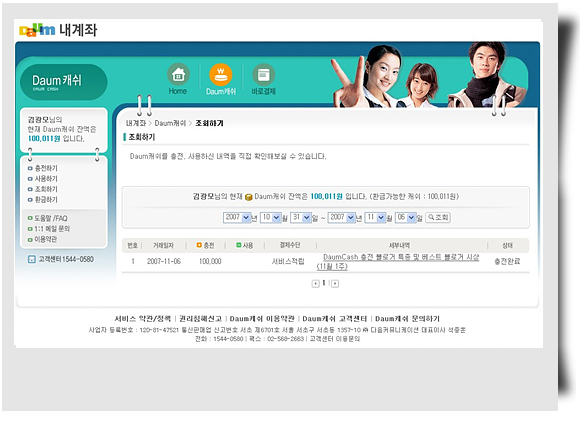The image size is (580, 433).
Task: Open Daum캐쉬 문의하기 footer link
Action: (x=407, y=318)
